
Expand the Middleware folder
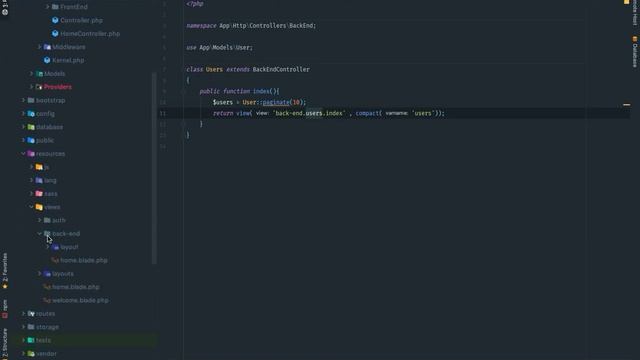[x=39, y=47]
